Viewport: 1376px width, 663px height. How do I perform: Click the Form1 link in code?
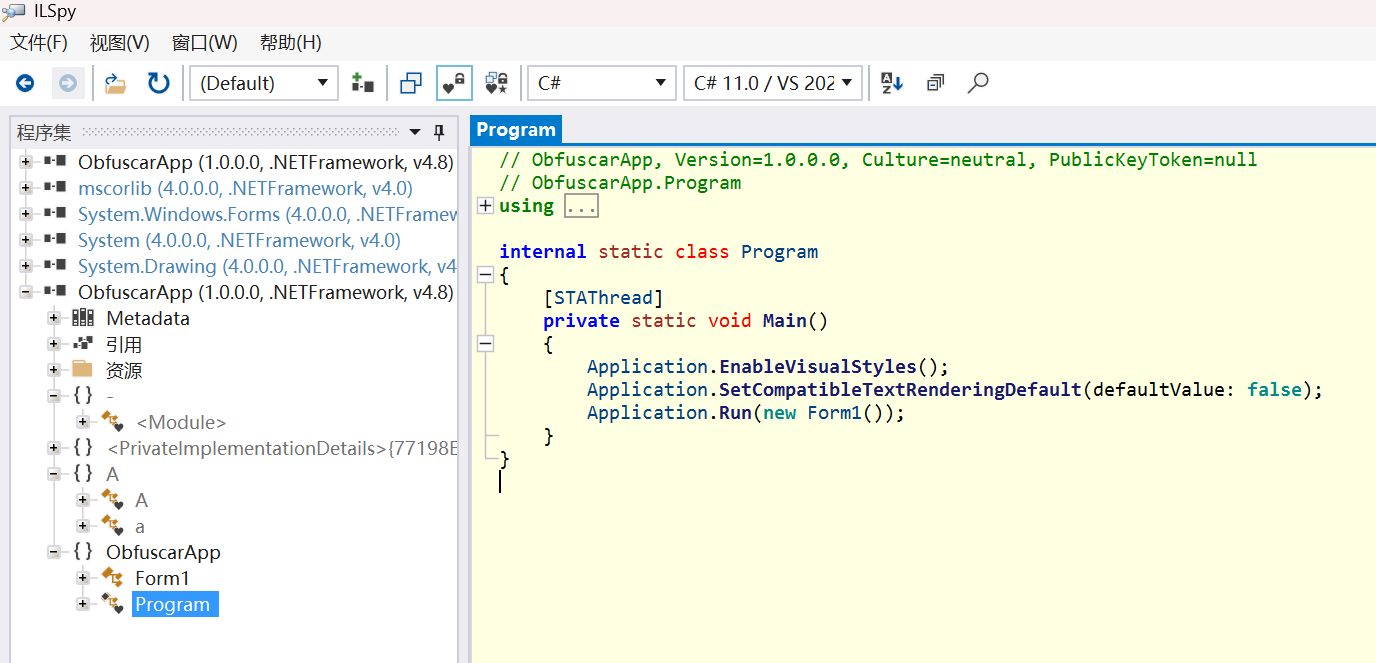coord(834,412)
